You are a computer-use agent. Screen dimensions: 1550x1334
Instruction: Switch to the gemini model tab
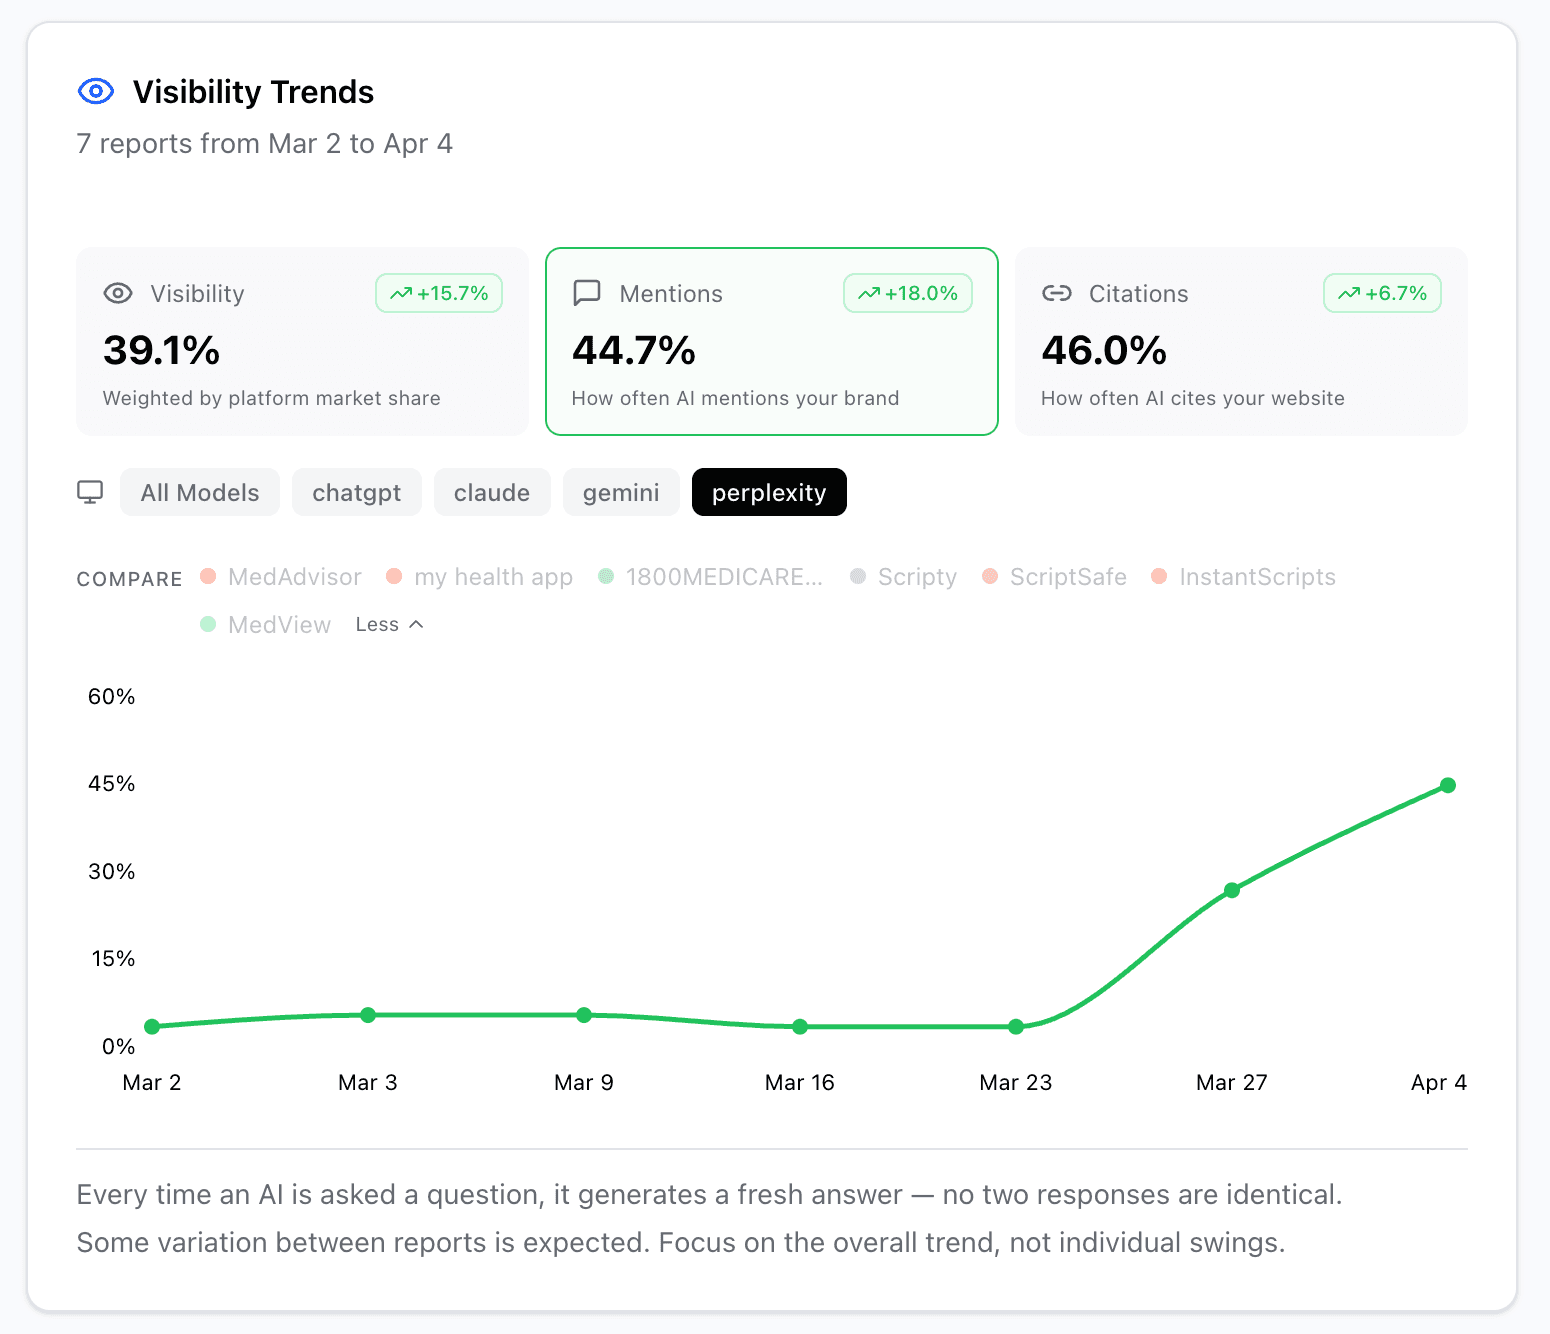coord(621,491)
